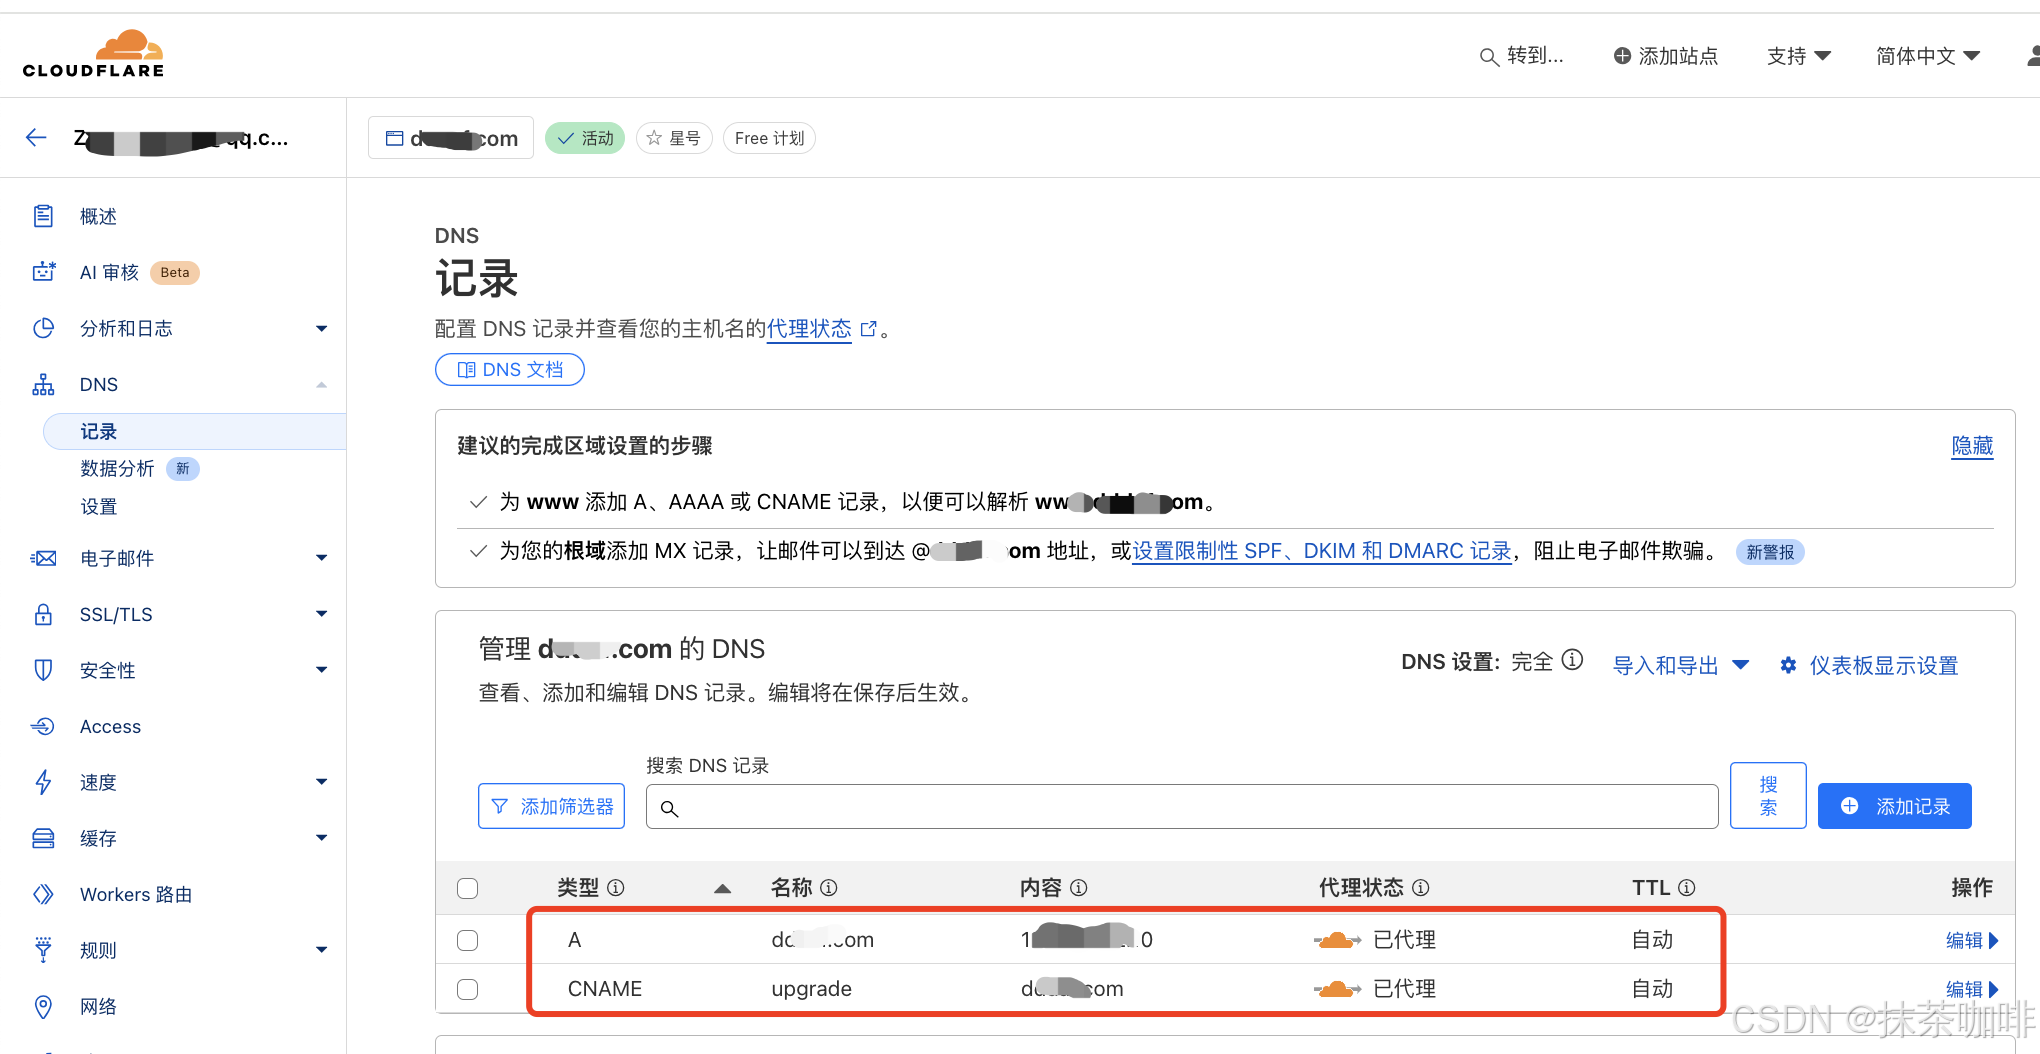Open 设置 under DNS

click(98, 506)
